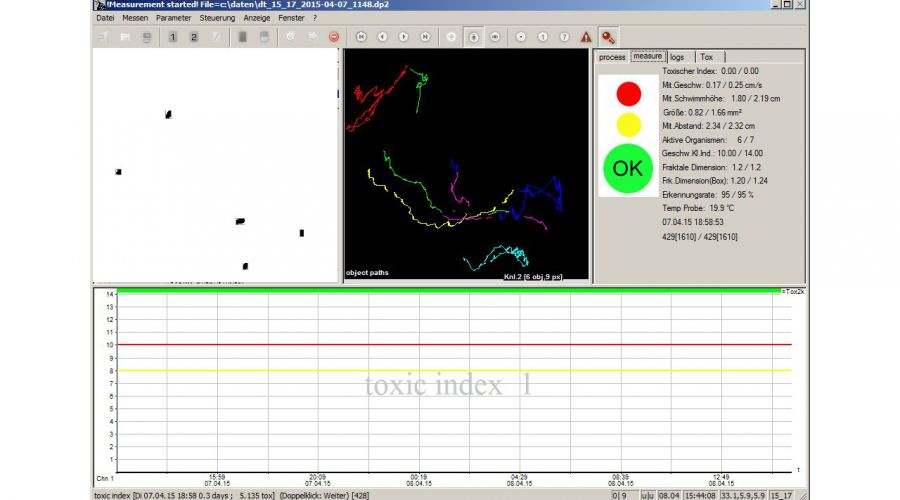Switch to the process tab
Viewport: 900px width, 500px height.
(x=612, y=57)
